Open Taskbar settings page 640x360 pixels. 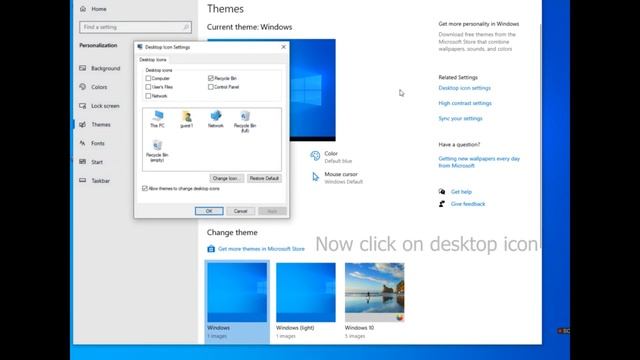coord(100,180)
